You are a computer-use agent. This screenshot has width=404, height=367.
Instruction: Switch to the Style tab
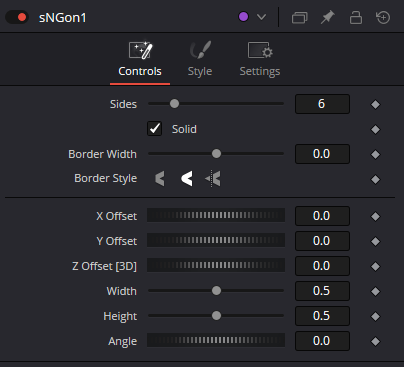200,59
